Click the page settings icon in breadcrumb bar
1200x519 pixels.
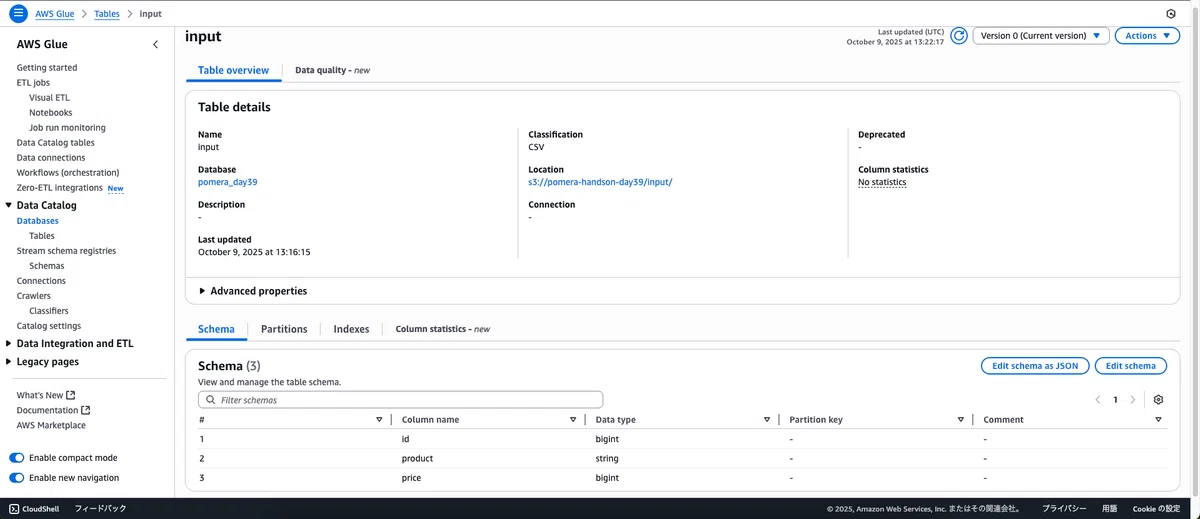click(x=1171, y=14)
